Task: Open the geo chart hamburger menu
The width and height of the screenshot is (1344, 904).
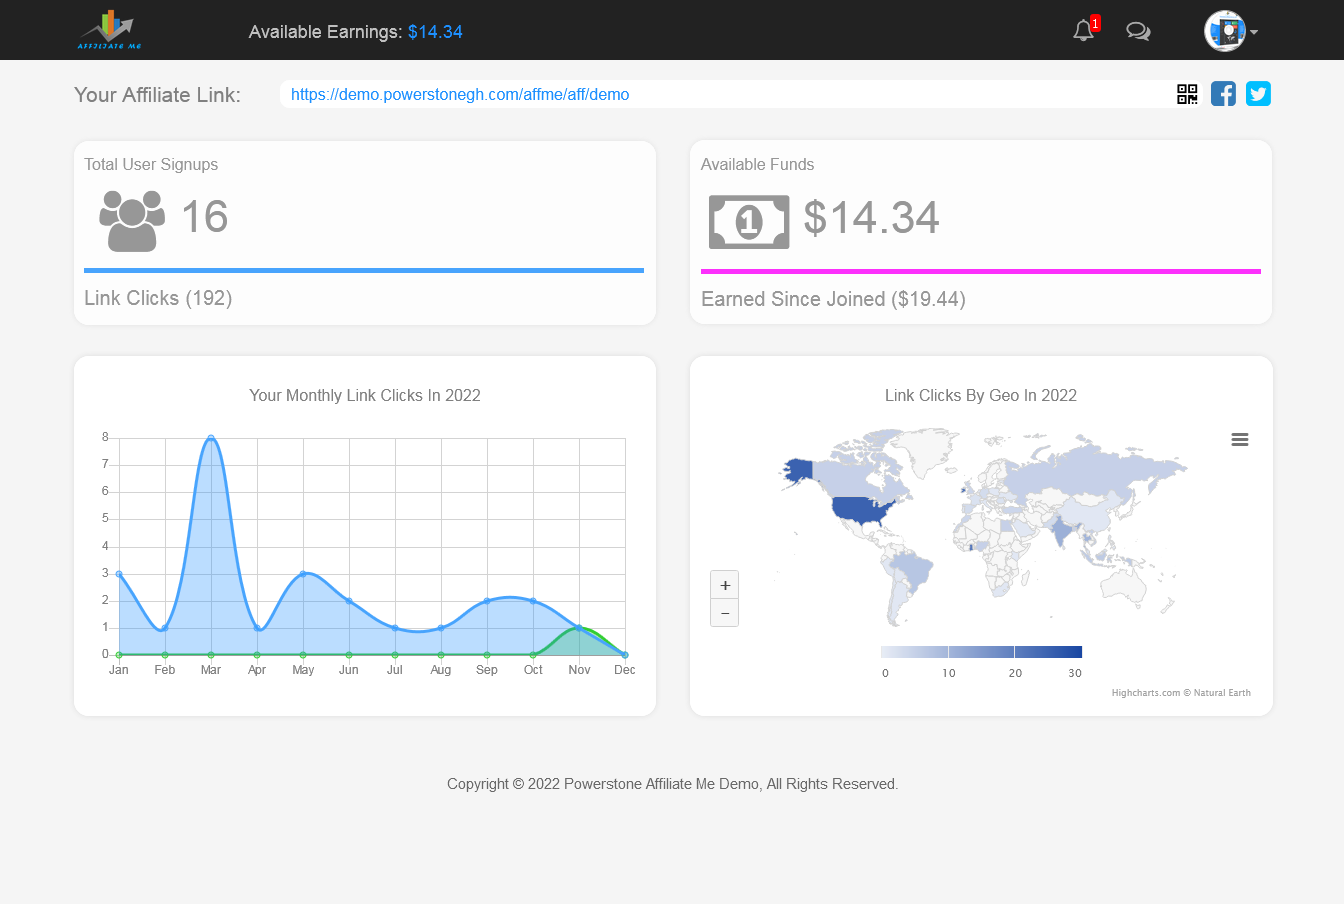Action: 1240,440
